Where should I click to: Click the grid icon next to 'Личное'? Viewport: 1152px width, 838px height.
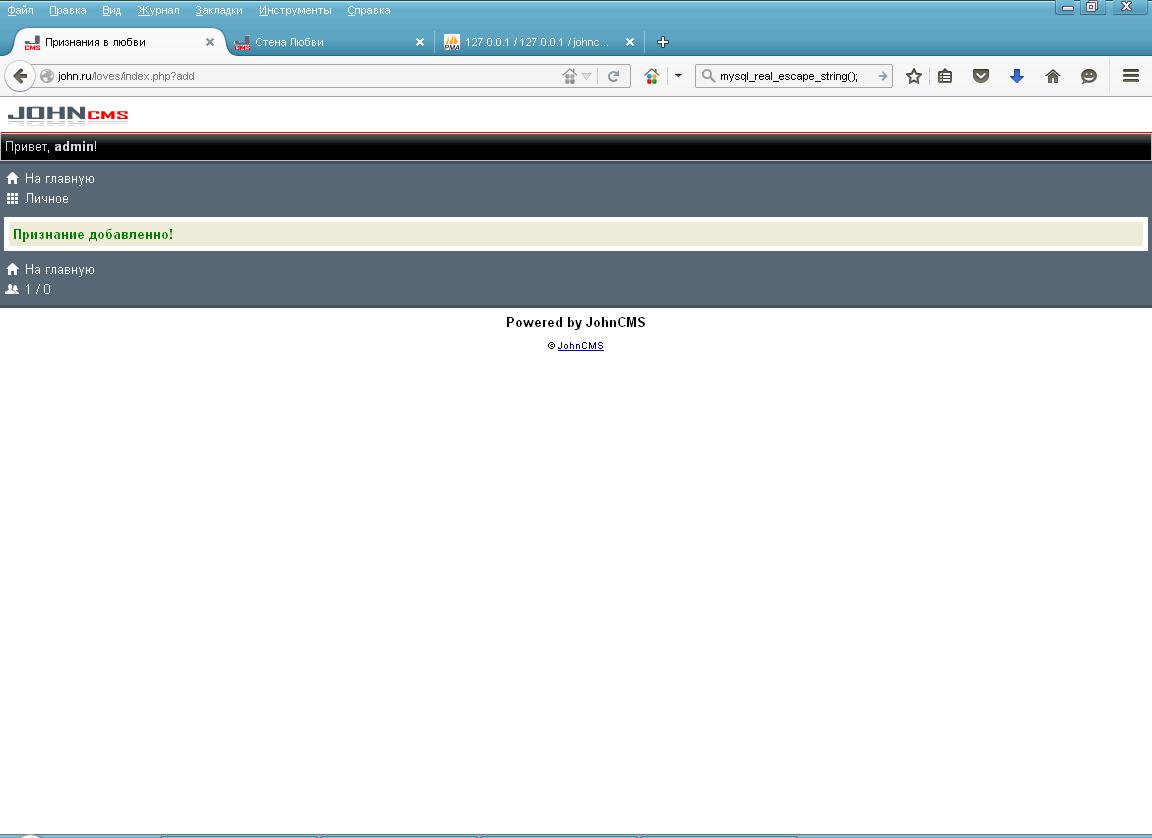coord(12,198)
